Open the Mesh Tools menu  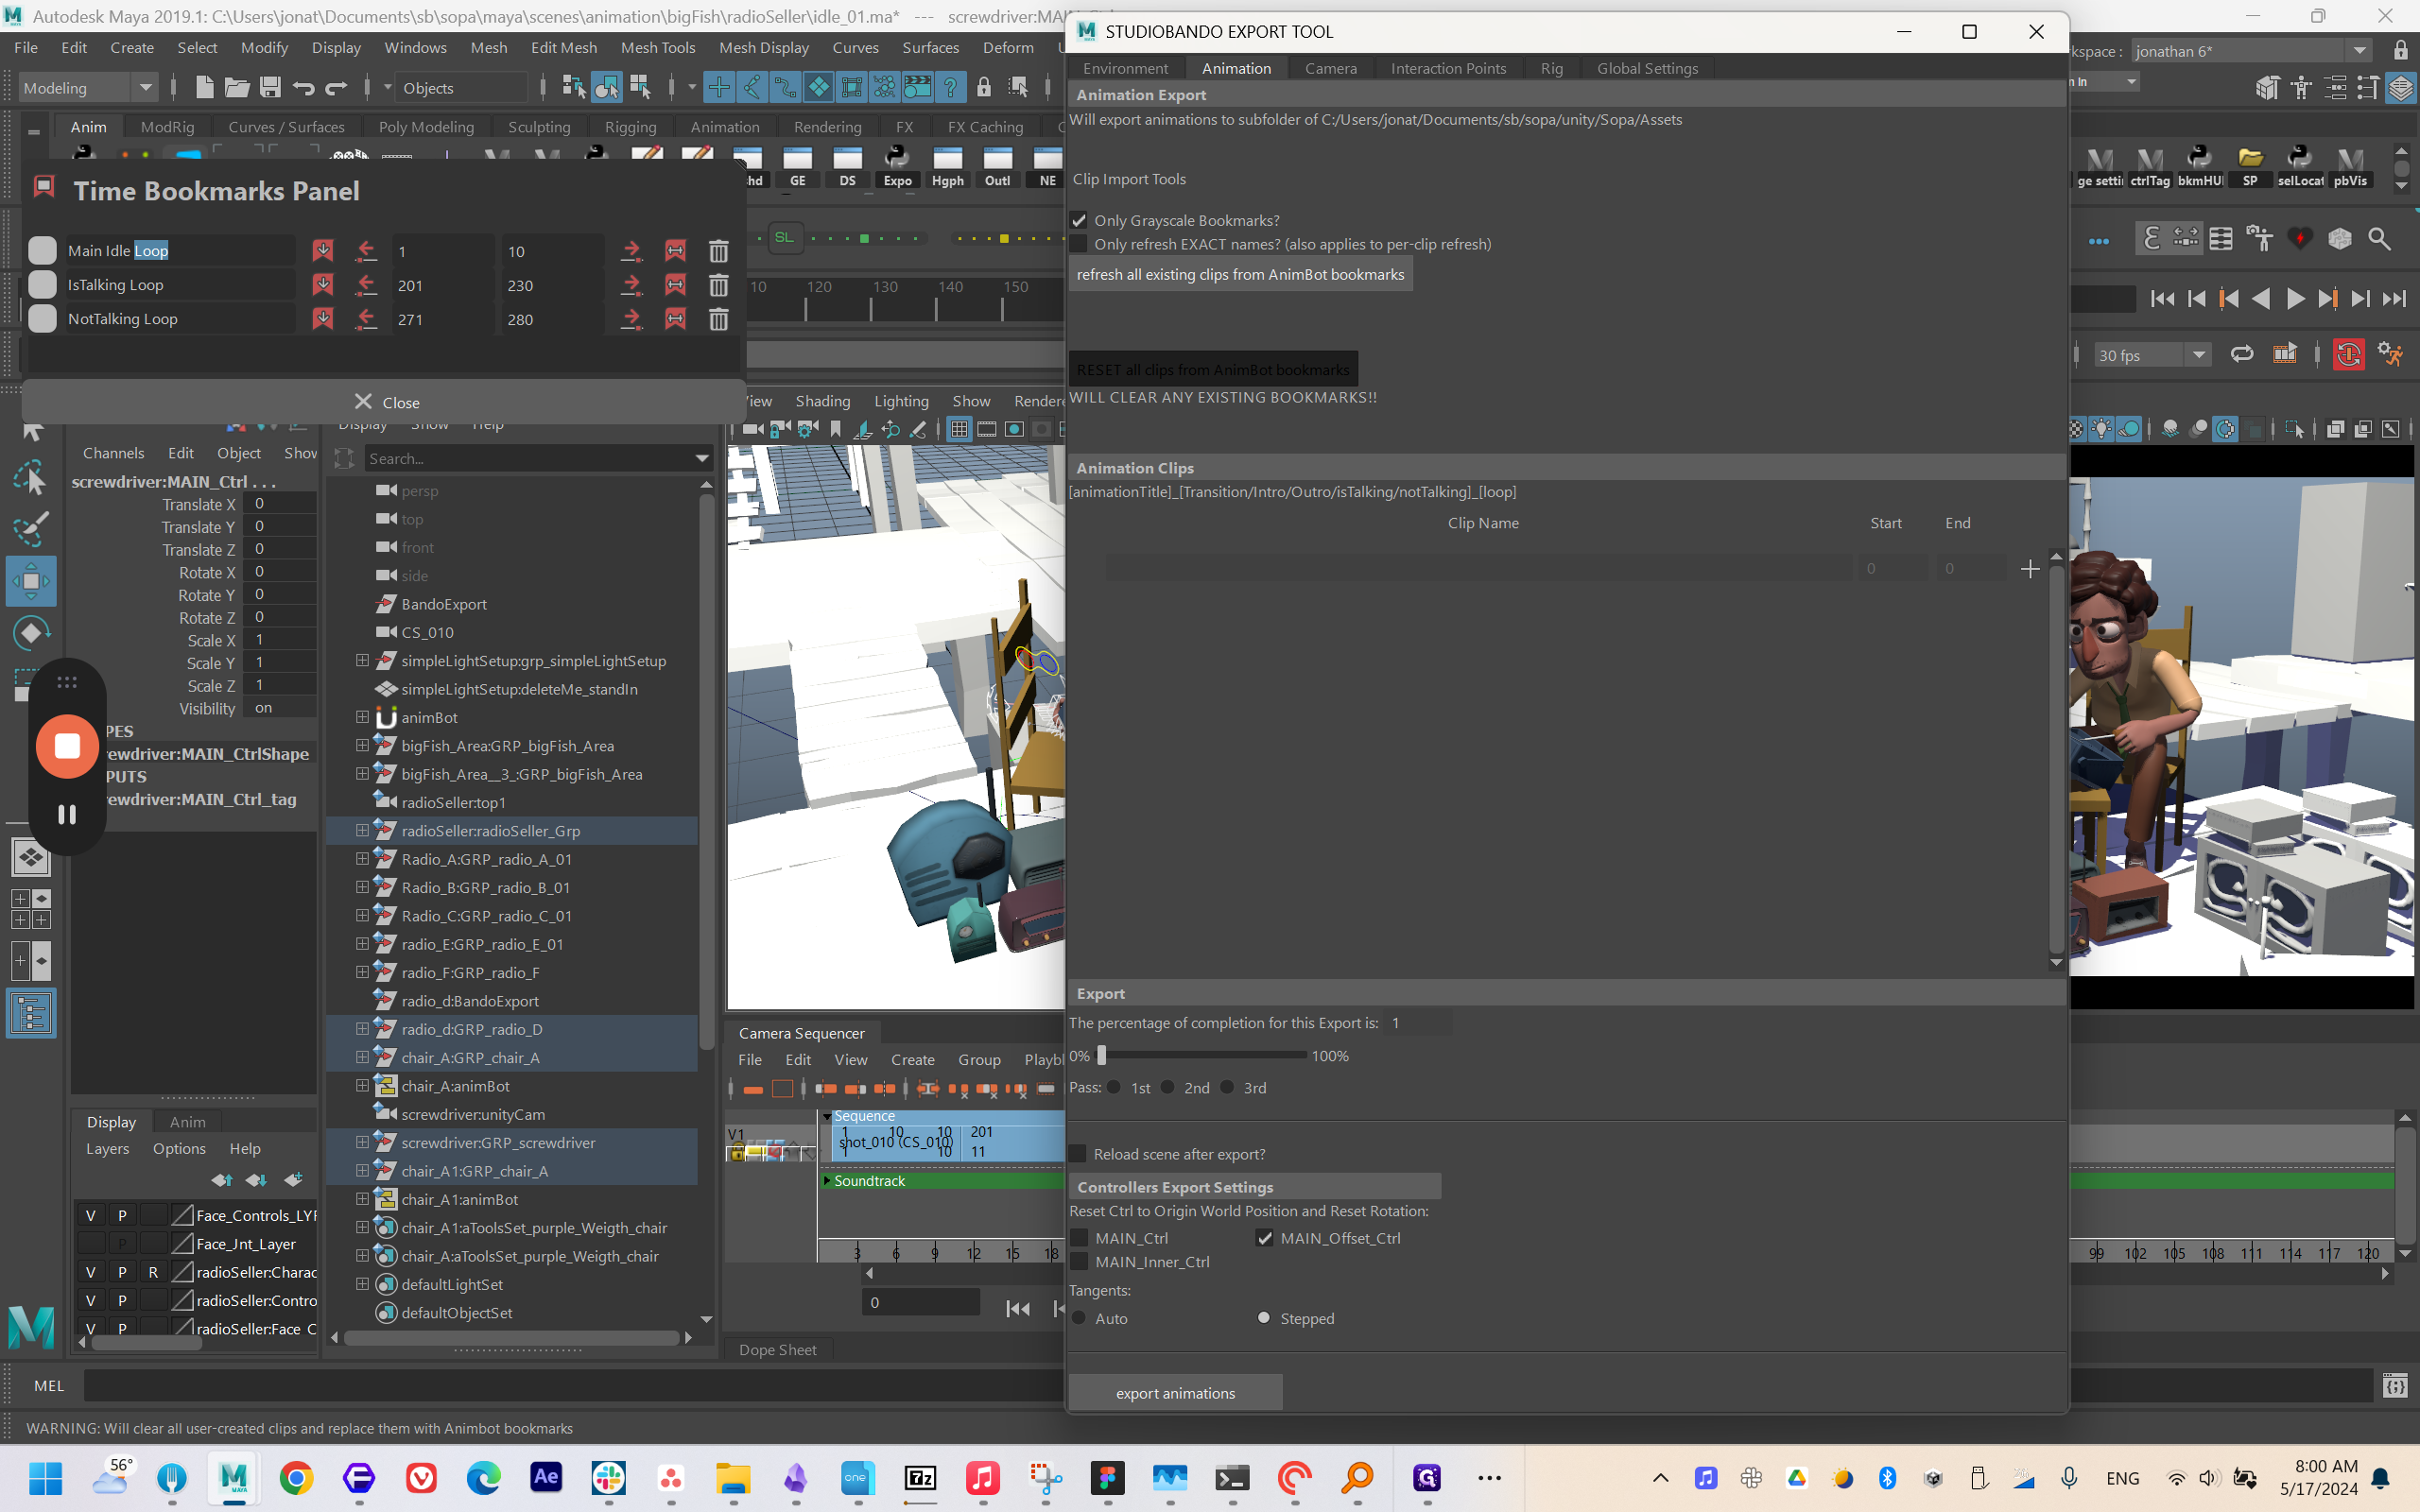pyautogui.click(x=657, y=47)
